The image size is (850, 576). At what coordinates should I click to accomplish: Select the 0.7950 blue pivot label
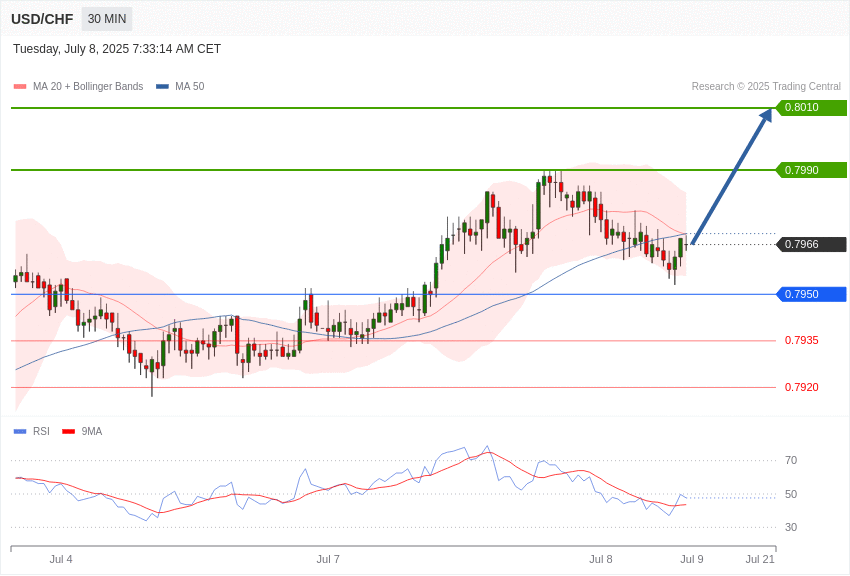(x=812, y=294)
